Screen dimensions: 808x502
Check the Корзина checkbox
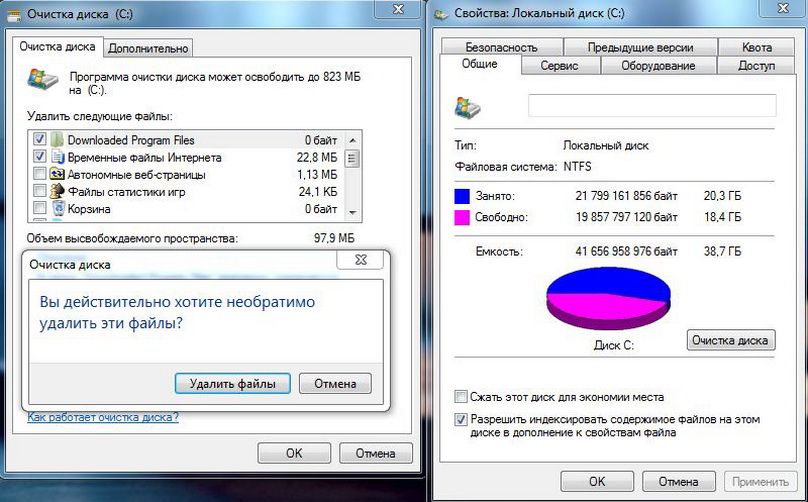pyautogui.click(x=40, y=208)
